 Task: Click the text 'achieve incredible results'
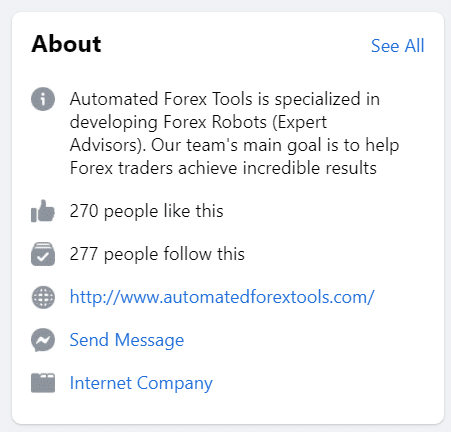(277, 168)
